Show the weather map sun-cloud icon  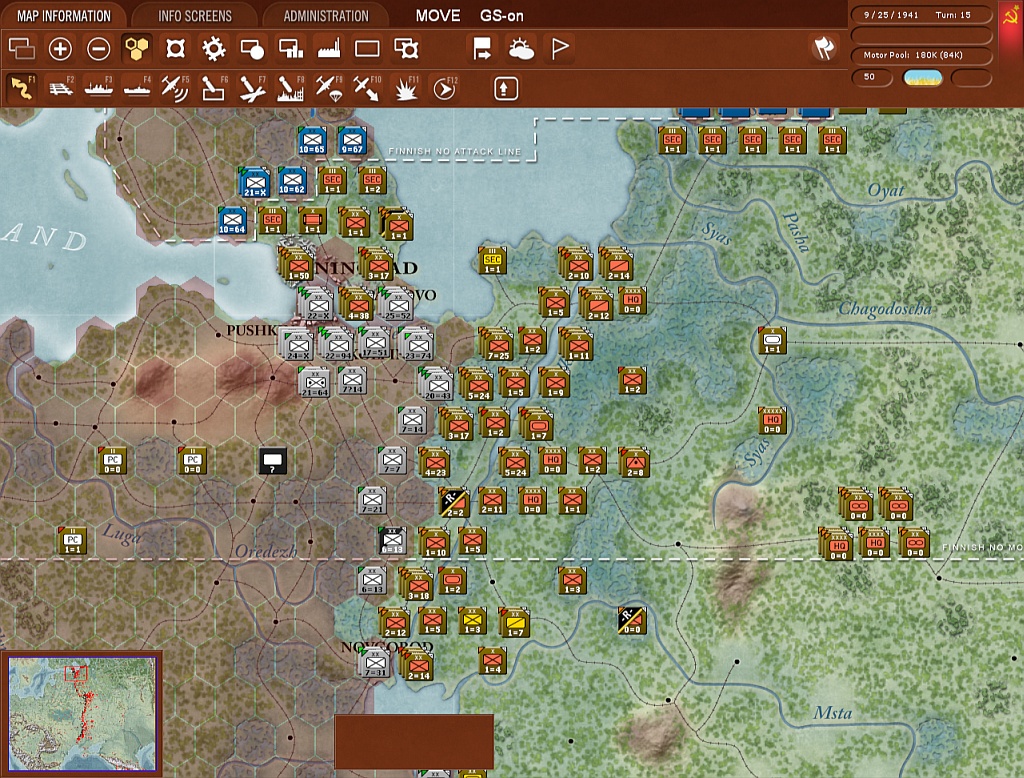click(x=521, y=48)
